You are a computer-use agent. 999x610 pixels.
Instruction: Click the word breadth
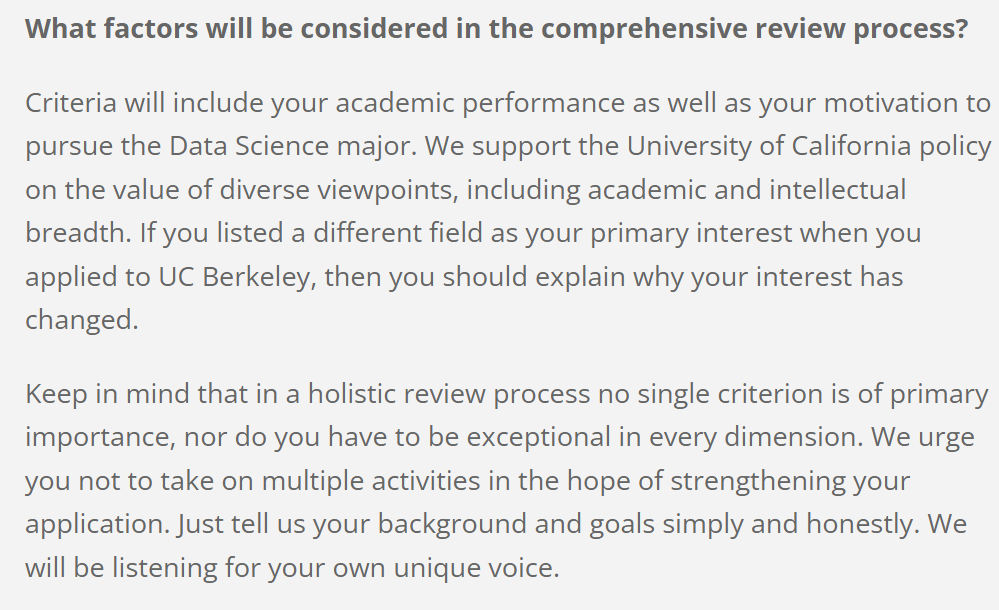[x=78, y=233]
